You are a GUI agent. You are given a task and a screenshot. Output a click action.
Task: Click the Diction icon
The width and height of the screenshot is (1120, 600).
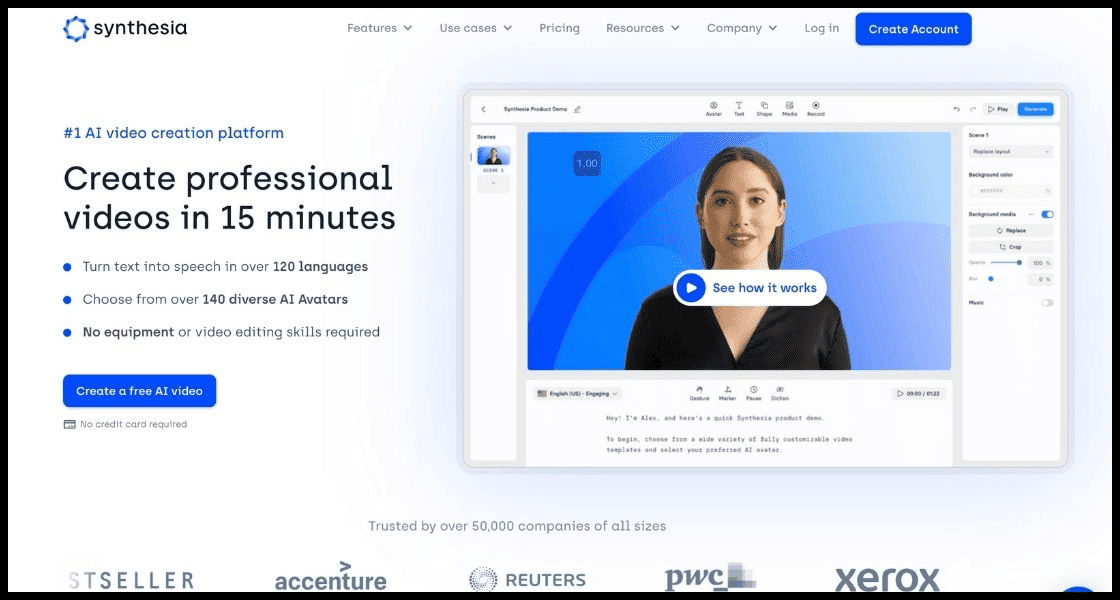point(780,390)
